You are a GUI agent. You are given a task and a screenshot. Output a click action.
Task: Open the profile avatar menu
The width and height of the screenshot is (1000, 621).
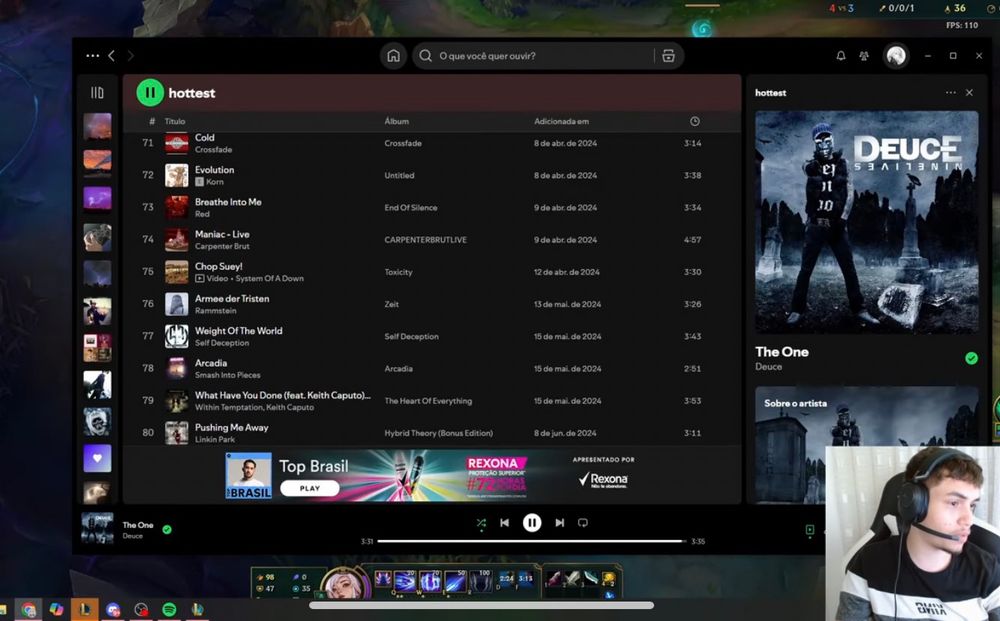pos(895,56)
